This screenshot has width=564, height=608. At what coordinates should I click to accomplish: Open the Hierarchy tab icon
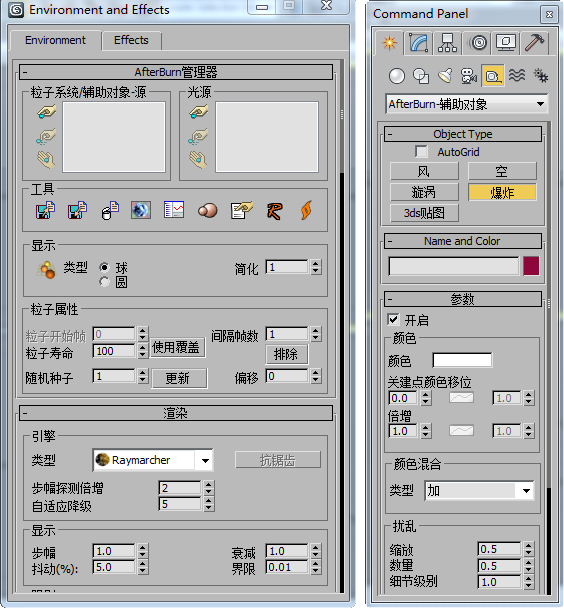click(x=447, y=43)
